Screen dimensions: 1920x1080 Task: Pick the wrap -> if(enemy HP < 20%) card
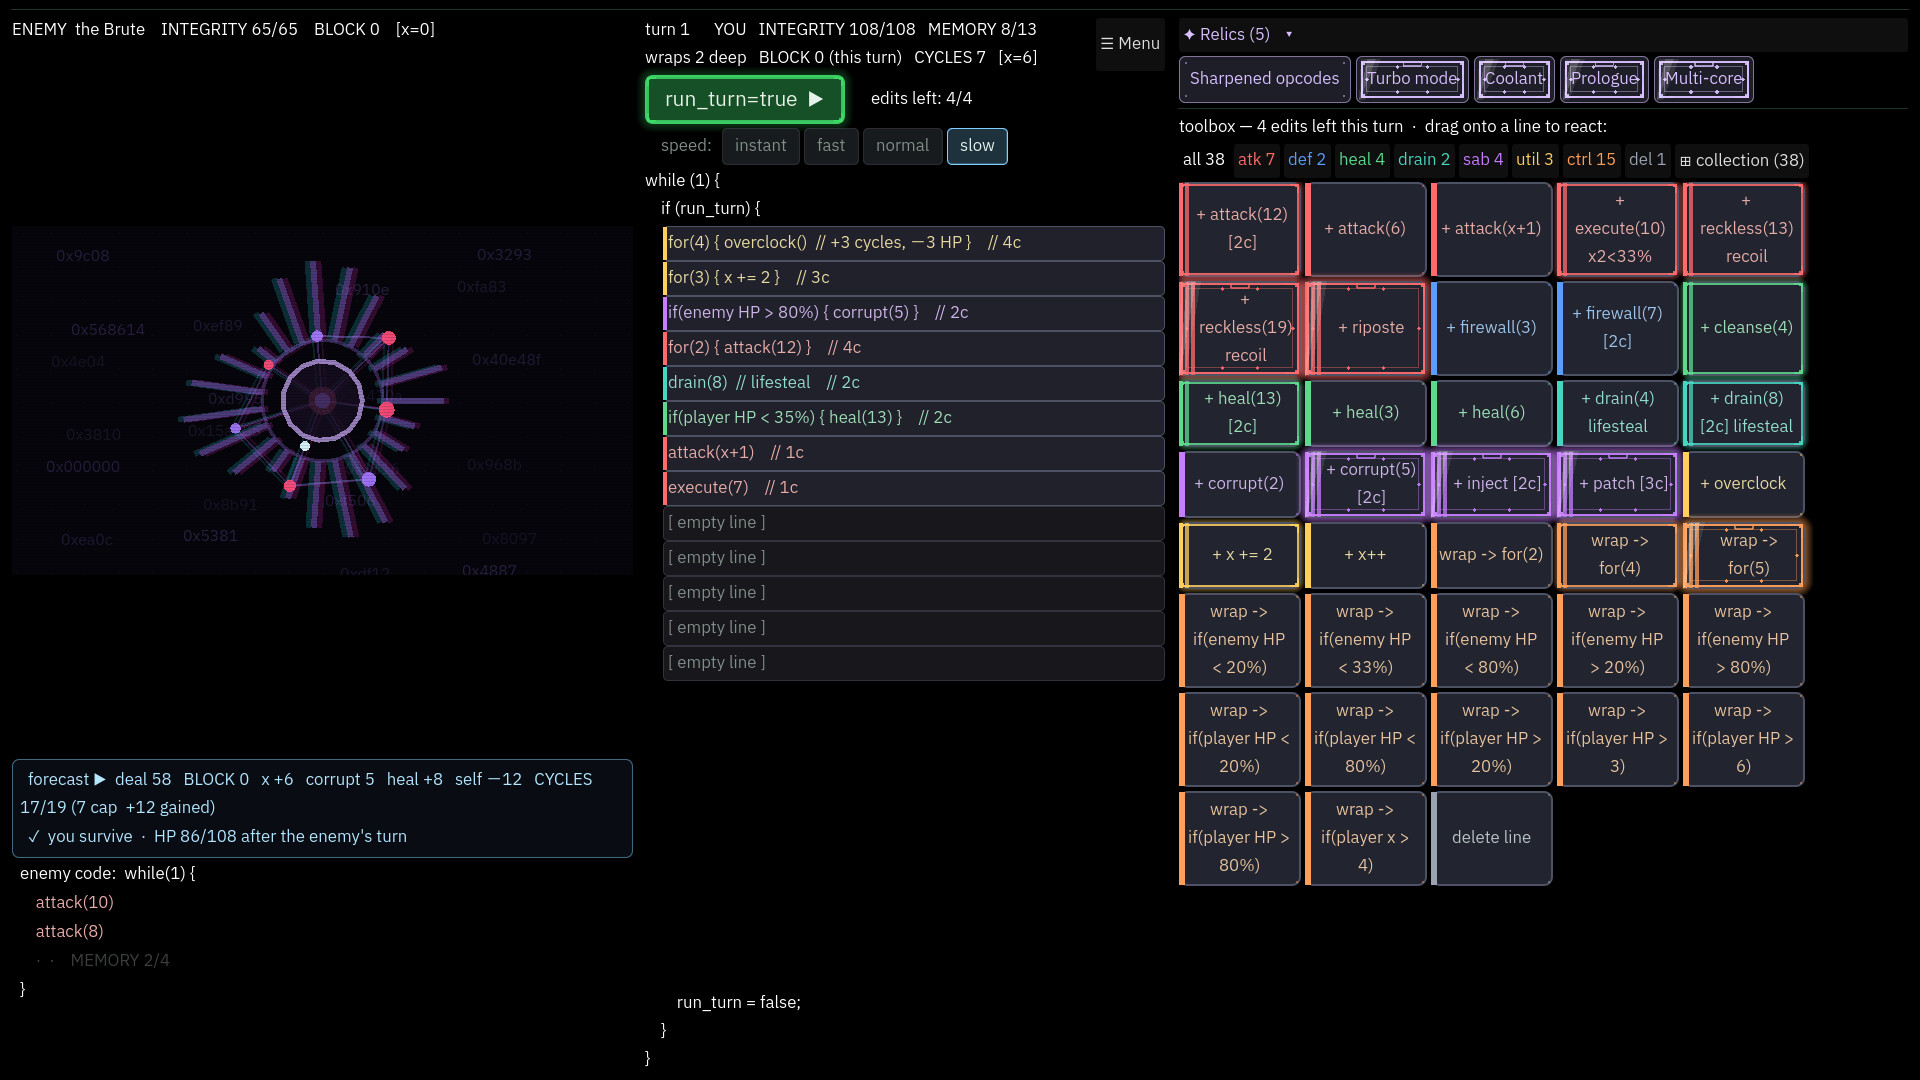1240,640
